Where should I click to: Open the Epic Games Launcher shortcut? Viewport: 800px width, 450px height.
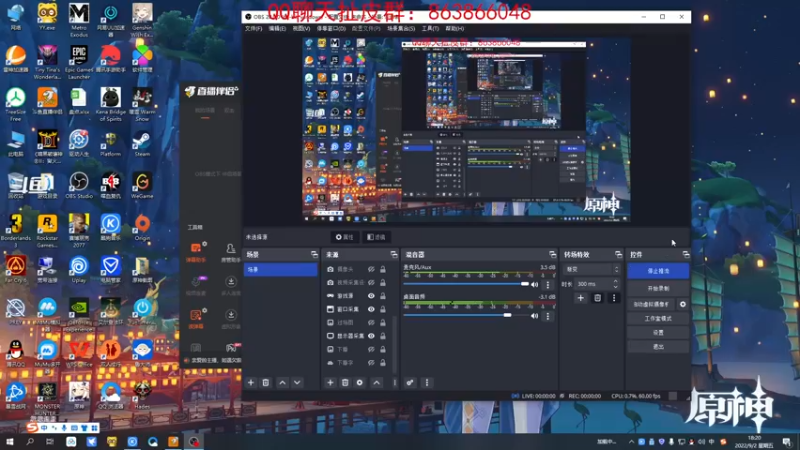(x=79, y=62)
